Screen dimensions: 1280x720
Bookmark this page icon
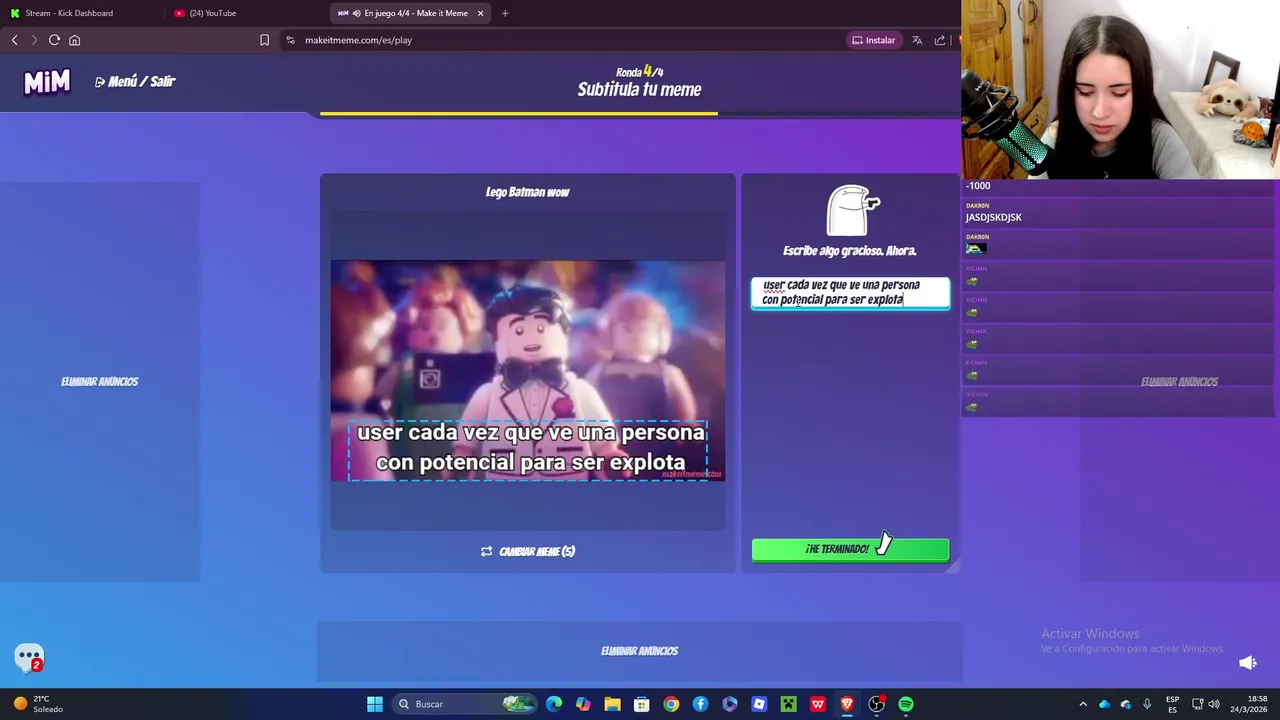264,40
